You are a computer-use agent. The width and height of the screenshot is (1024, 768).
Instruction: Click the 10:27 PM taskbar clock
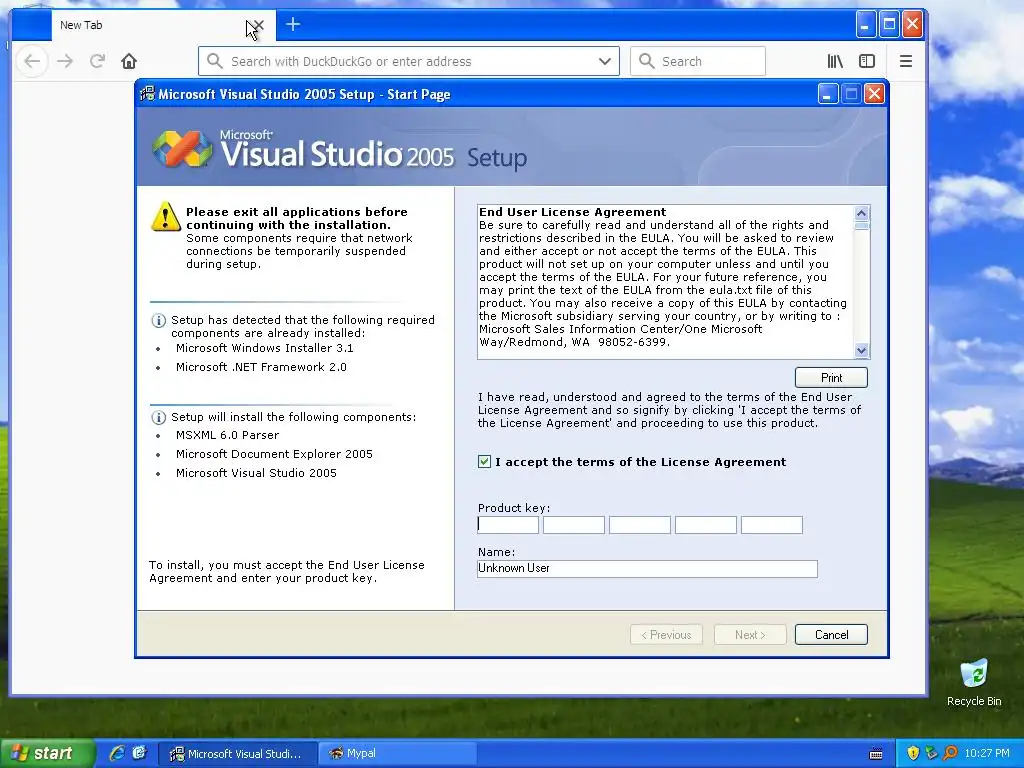[987, 754]
